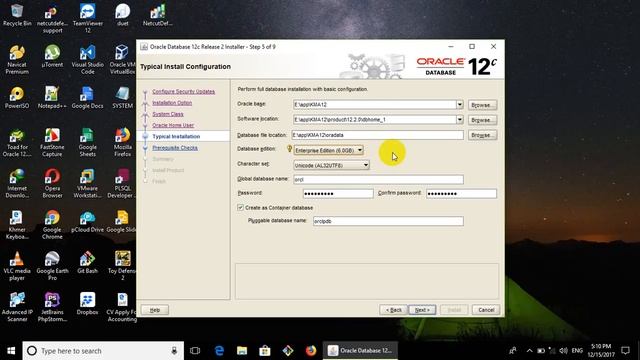Click the Global database name field
The width and height of the screenshot is (640, 360).
coord(378,180)
